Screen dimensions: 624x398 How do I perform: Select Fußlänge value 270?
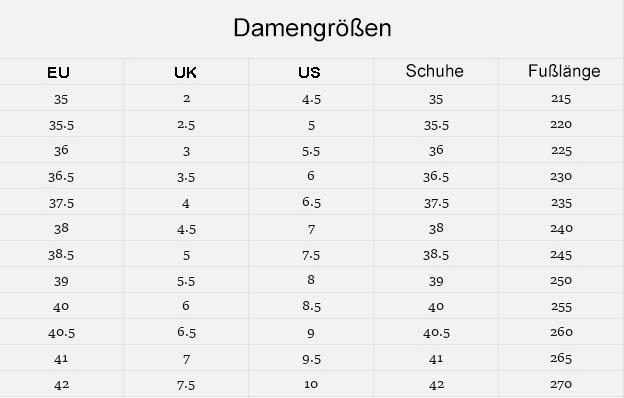tap(562, 384)
